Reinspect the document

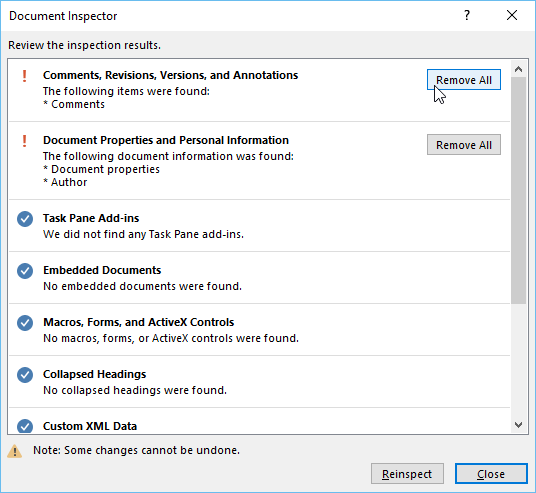pyautogui.click(x=407, y=474)
